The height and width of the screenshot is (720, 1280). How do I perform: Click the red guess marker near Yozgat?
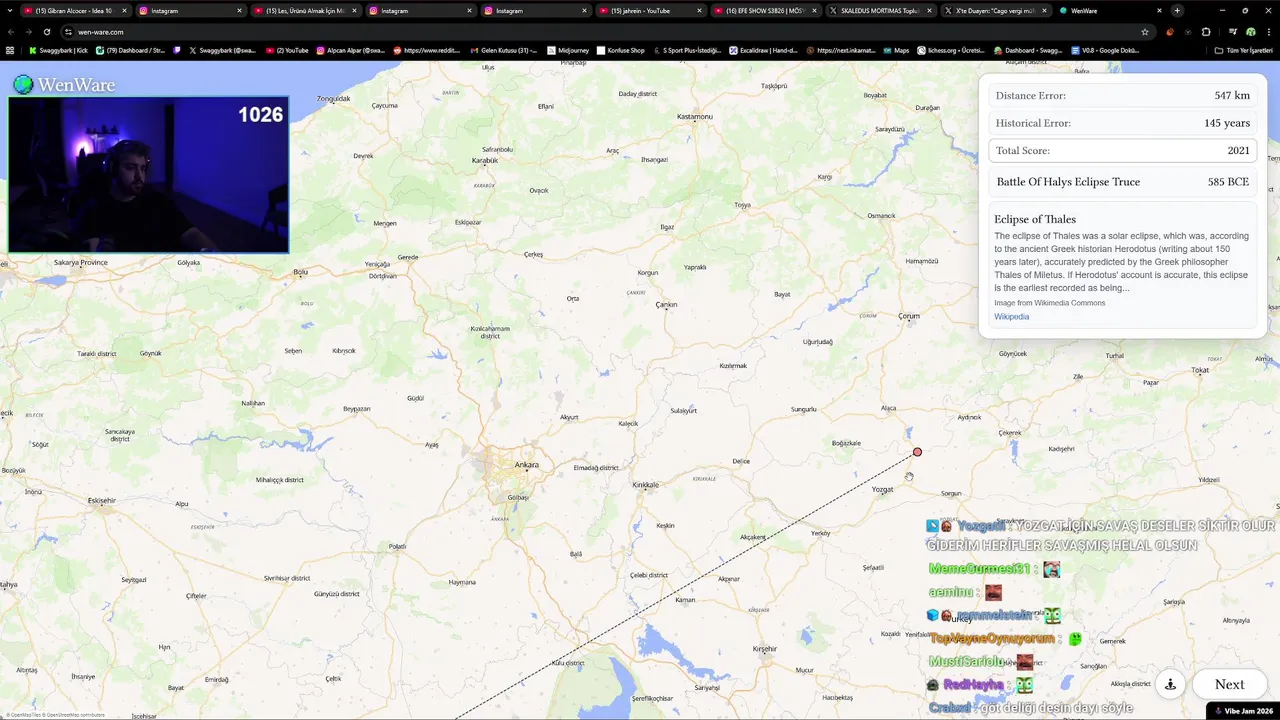(917, 452)
